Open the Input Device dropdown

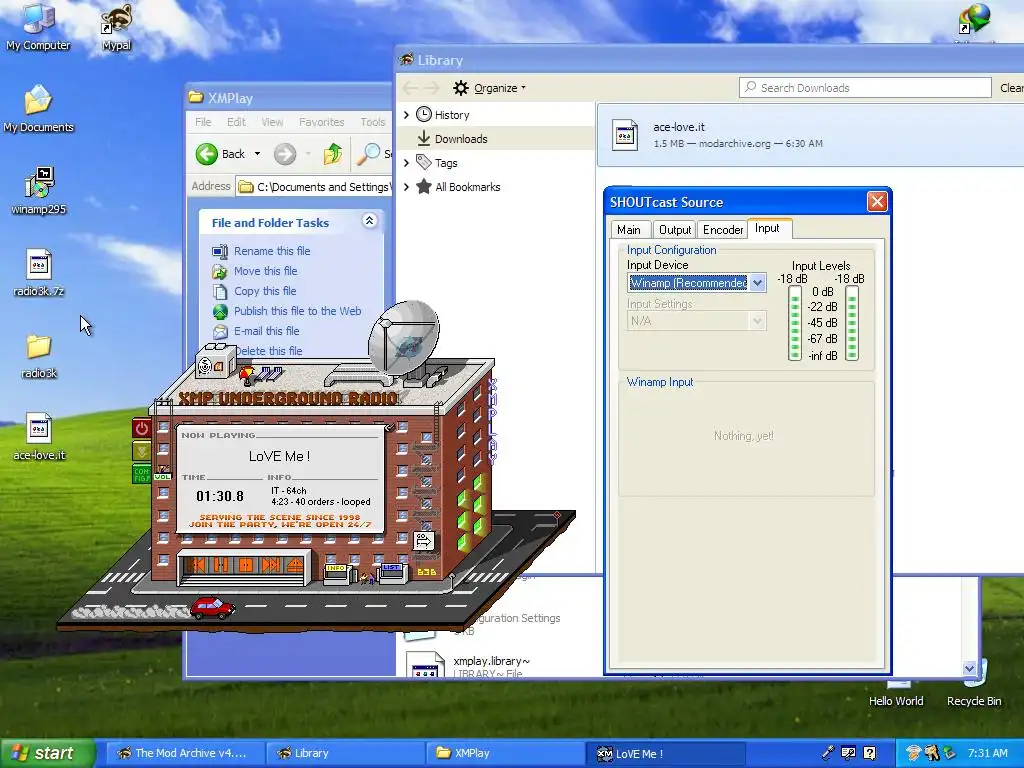[697, 283]
